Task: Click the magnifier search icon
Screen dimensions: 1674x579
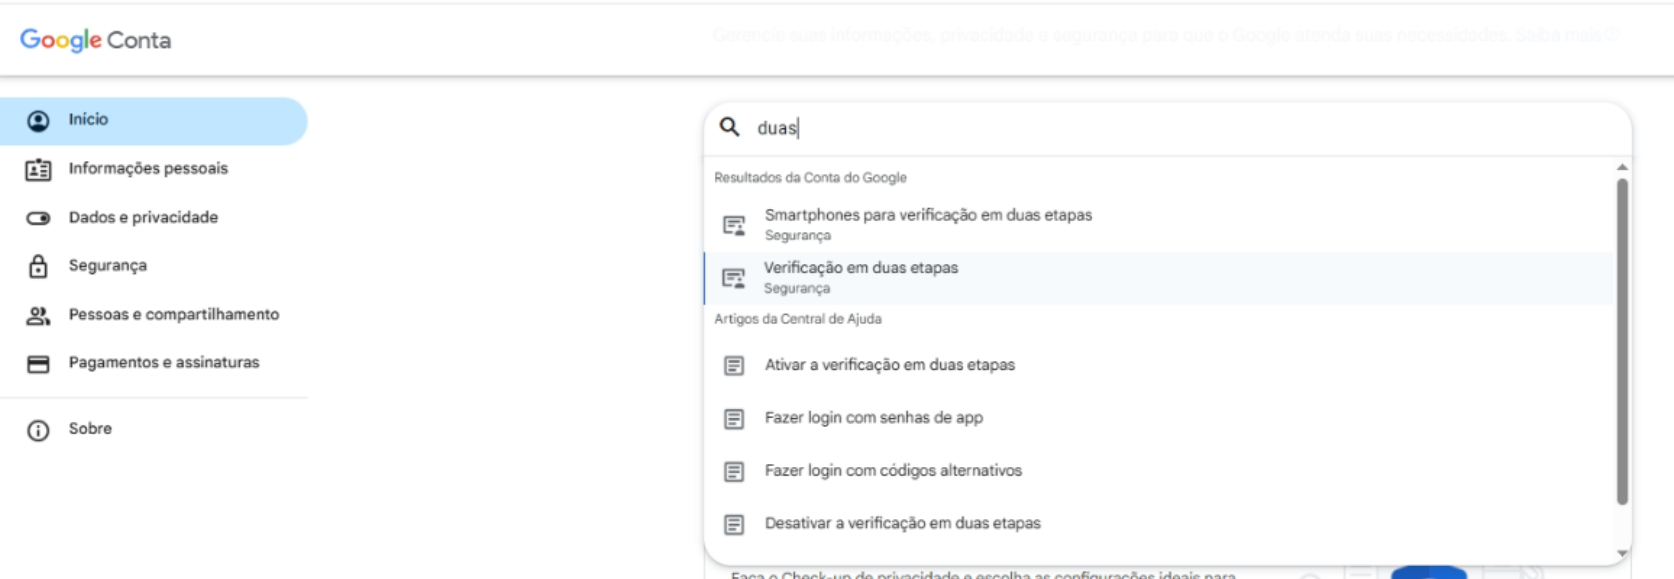Action: point(730,127)
